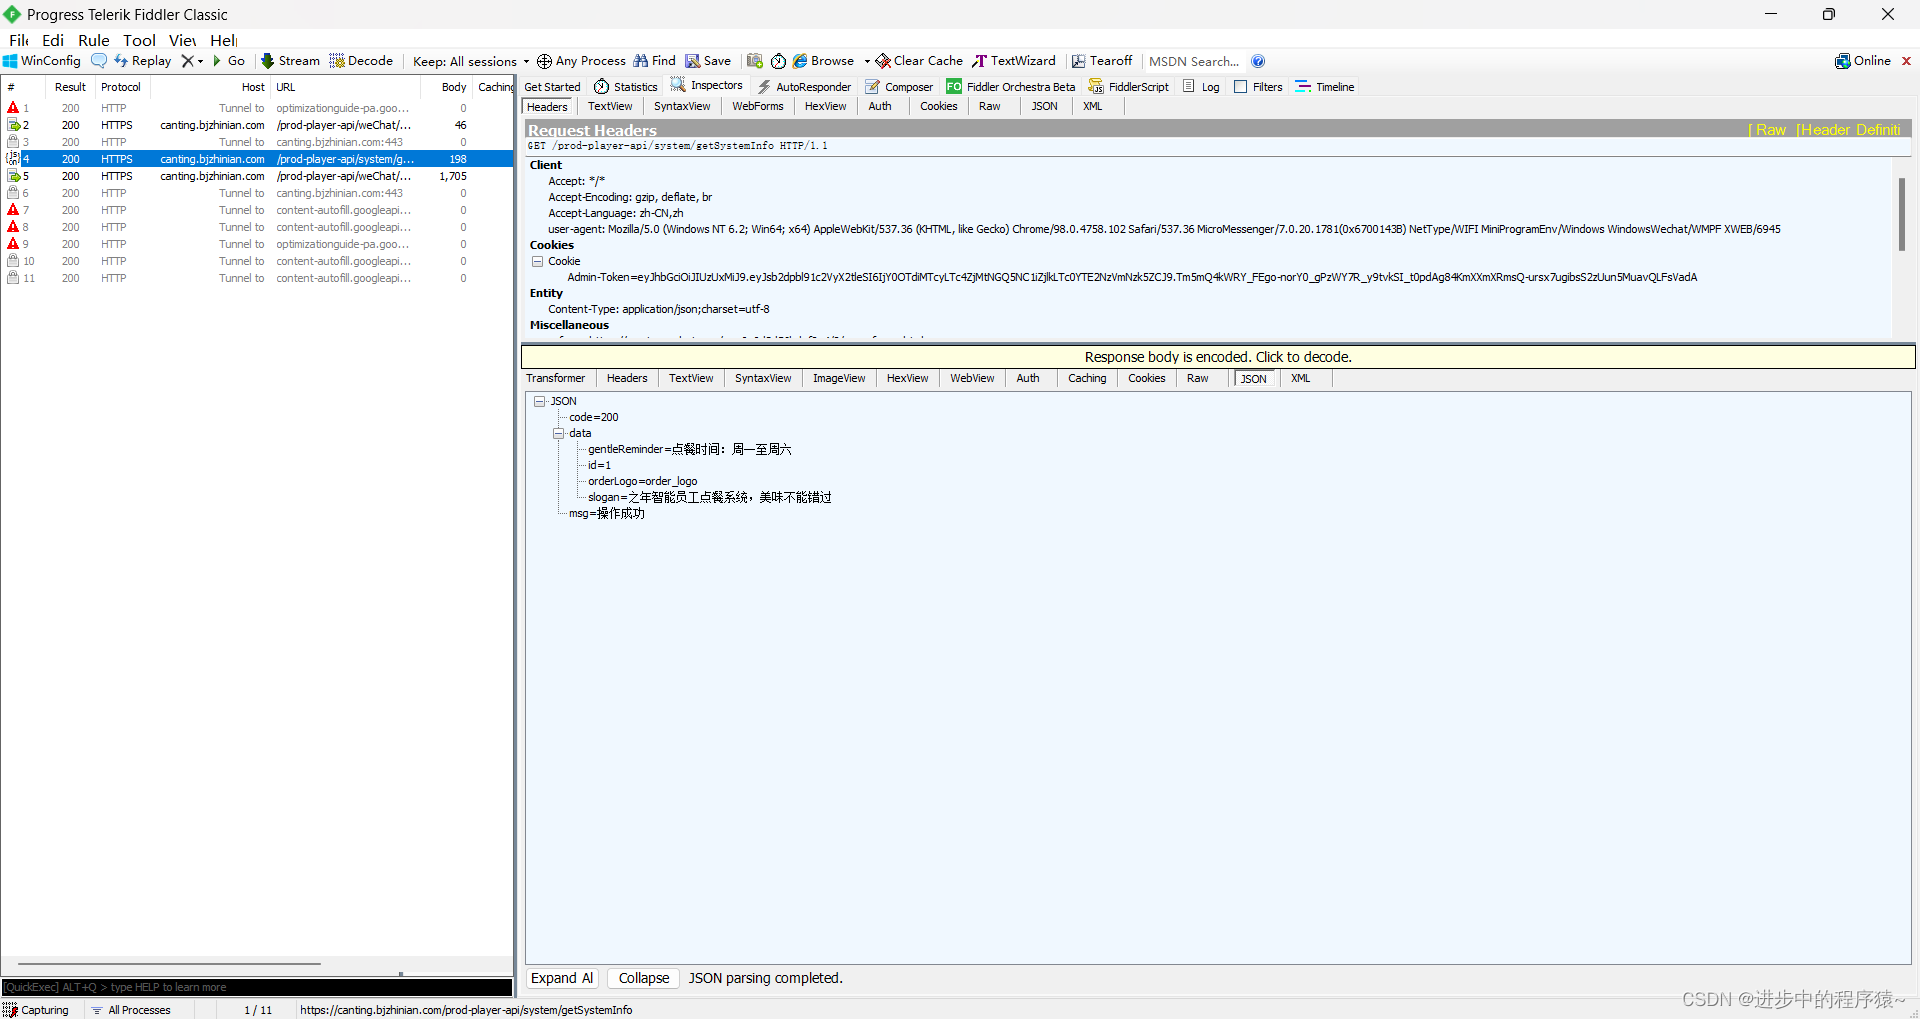Viewport: 1920px width, 1019px height.
Task: Click the screenshot camera icon
Action: tap(755, 61)
